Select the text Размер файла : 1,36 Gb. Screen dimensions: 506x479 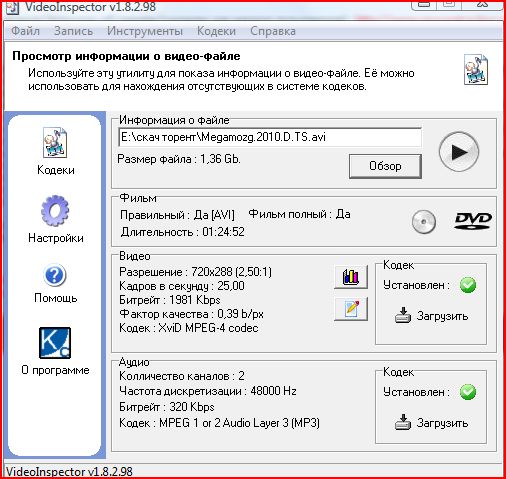click(179, 159)
